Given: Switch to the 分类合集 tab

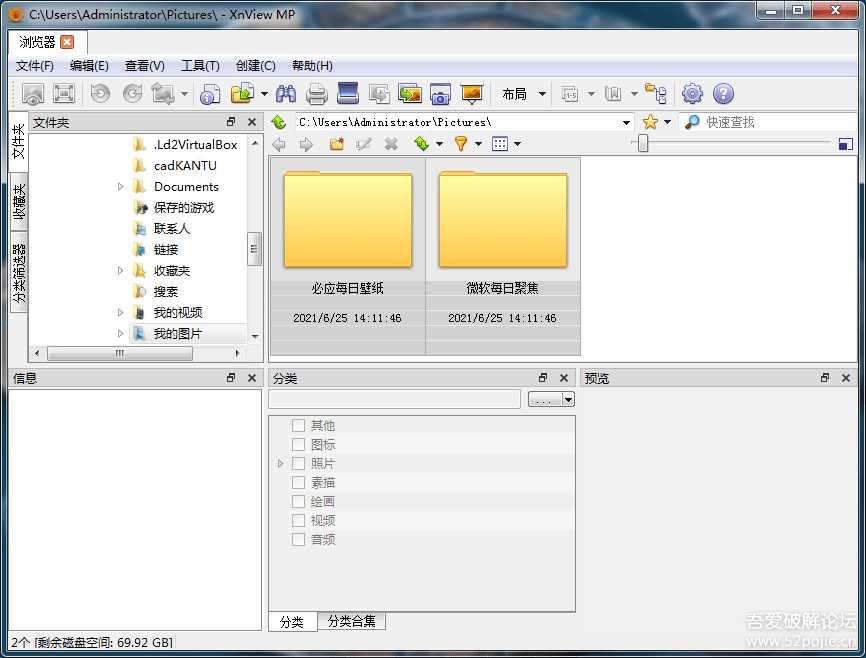Looking at the screenshot, I should pyautogui.click(x=350, y=621).
